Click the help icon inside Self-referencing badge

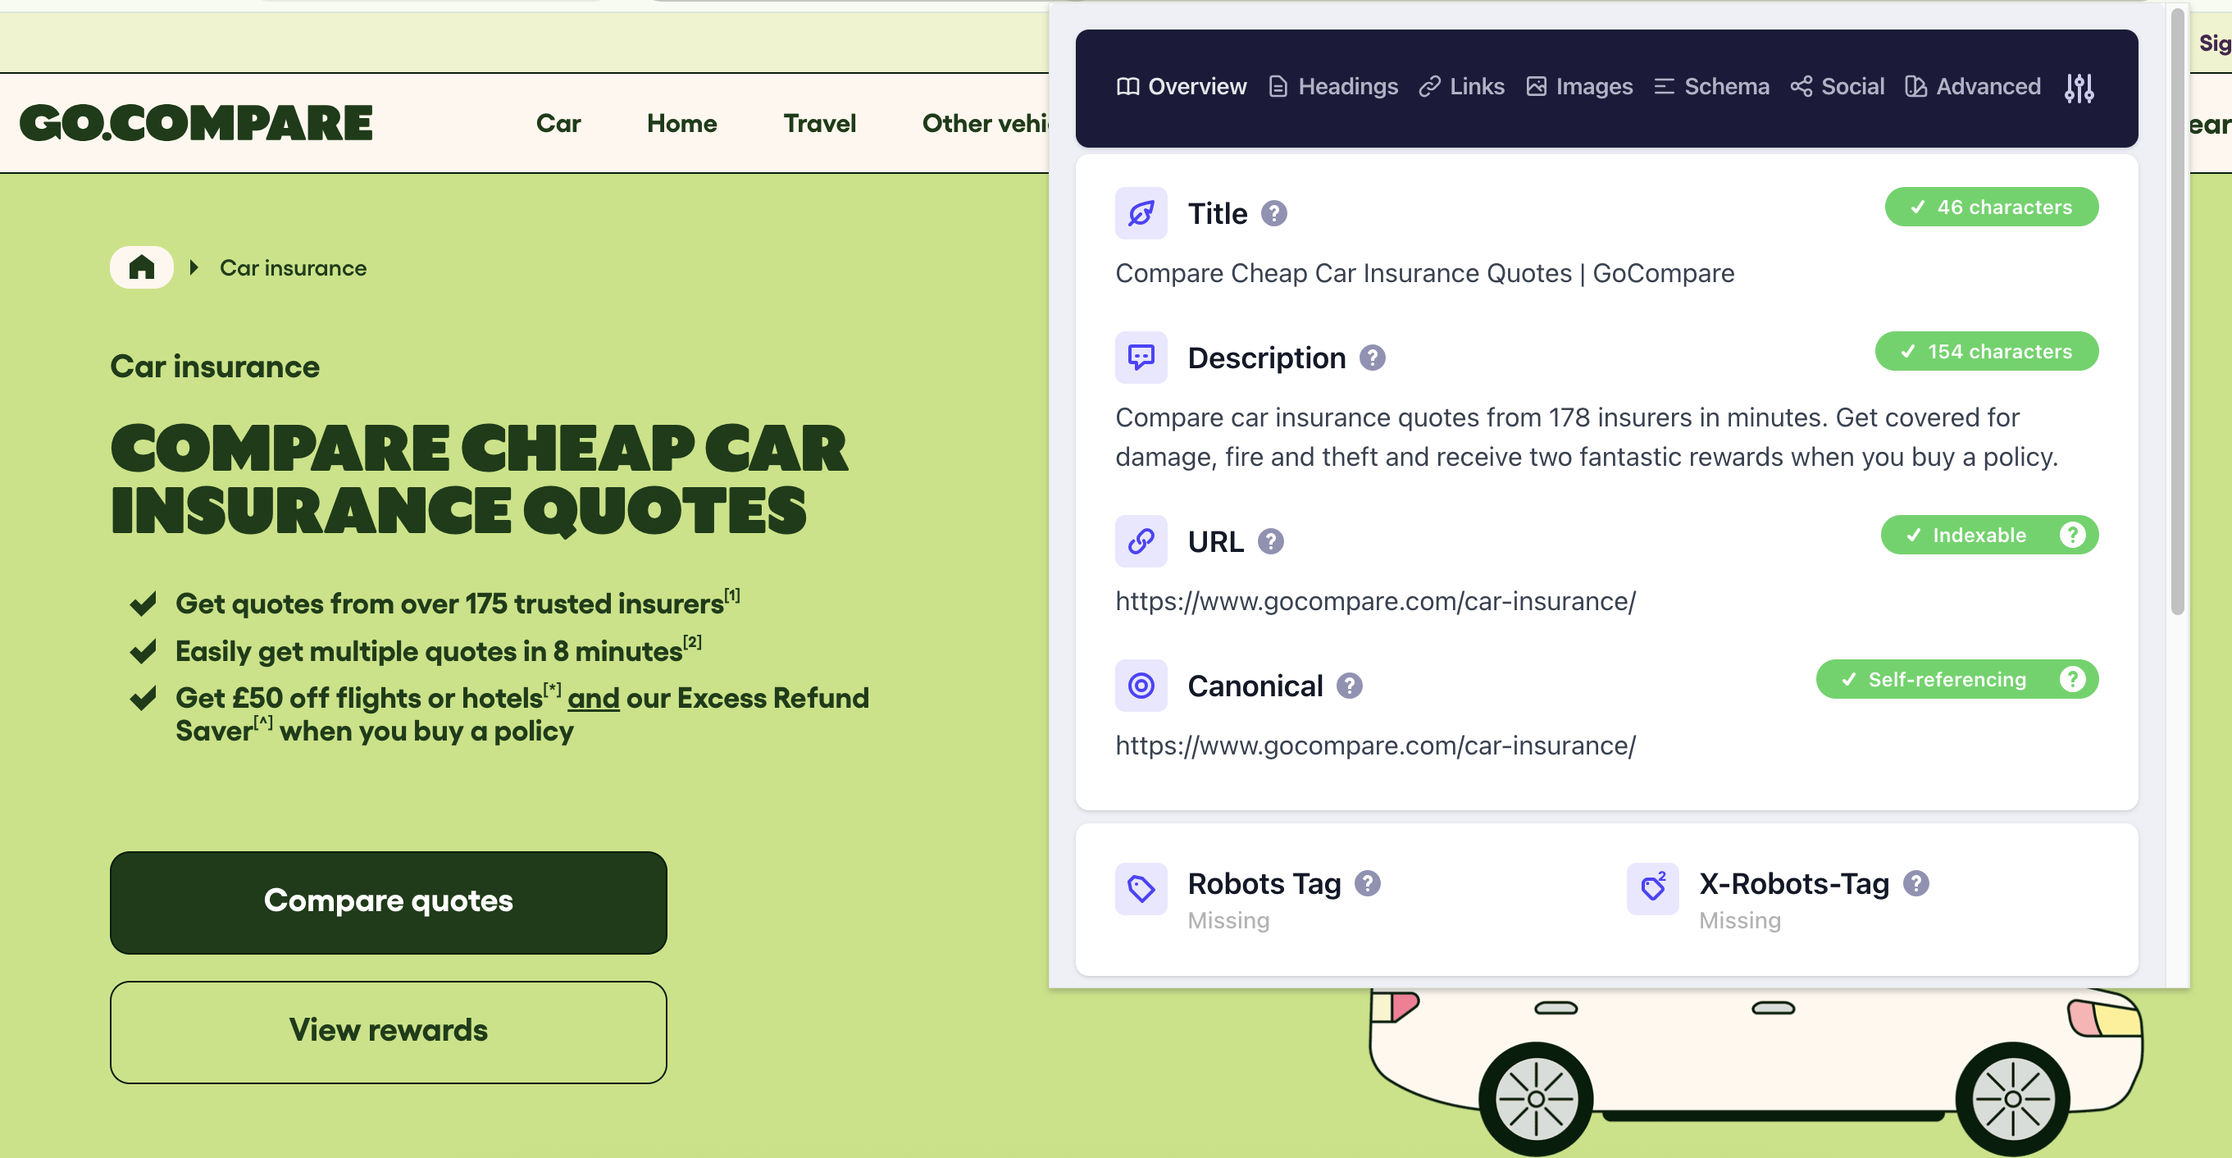coord(2072,680)
